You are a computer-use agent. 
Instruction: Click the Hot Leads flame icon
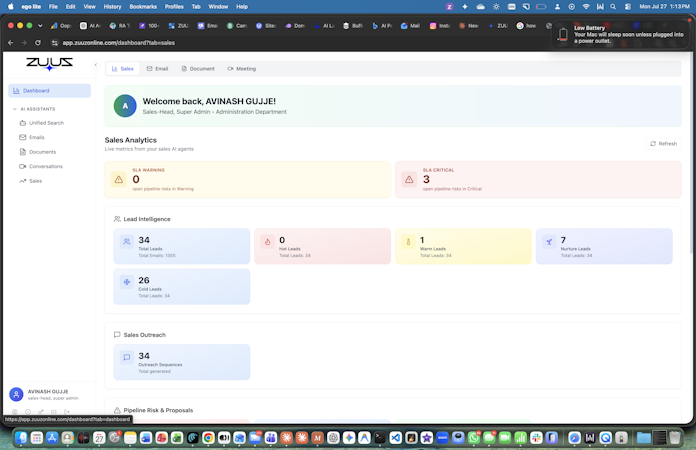coord(268,242)
